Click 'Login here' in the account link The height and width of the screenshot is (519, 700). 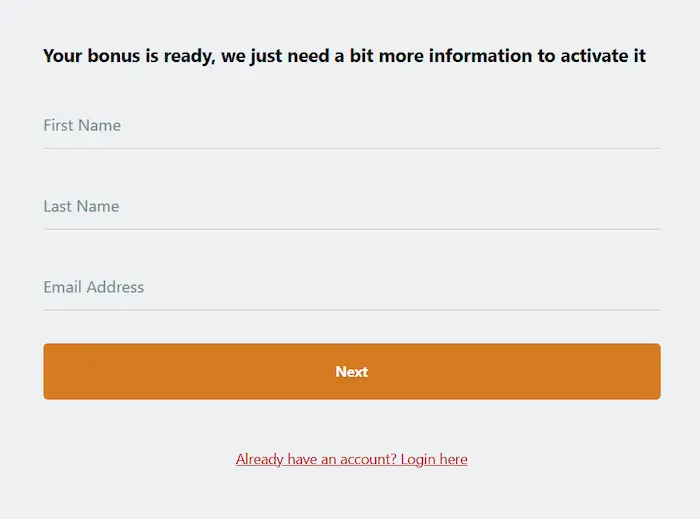(434, 459)
